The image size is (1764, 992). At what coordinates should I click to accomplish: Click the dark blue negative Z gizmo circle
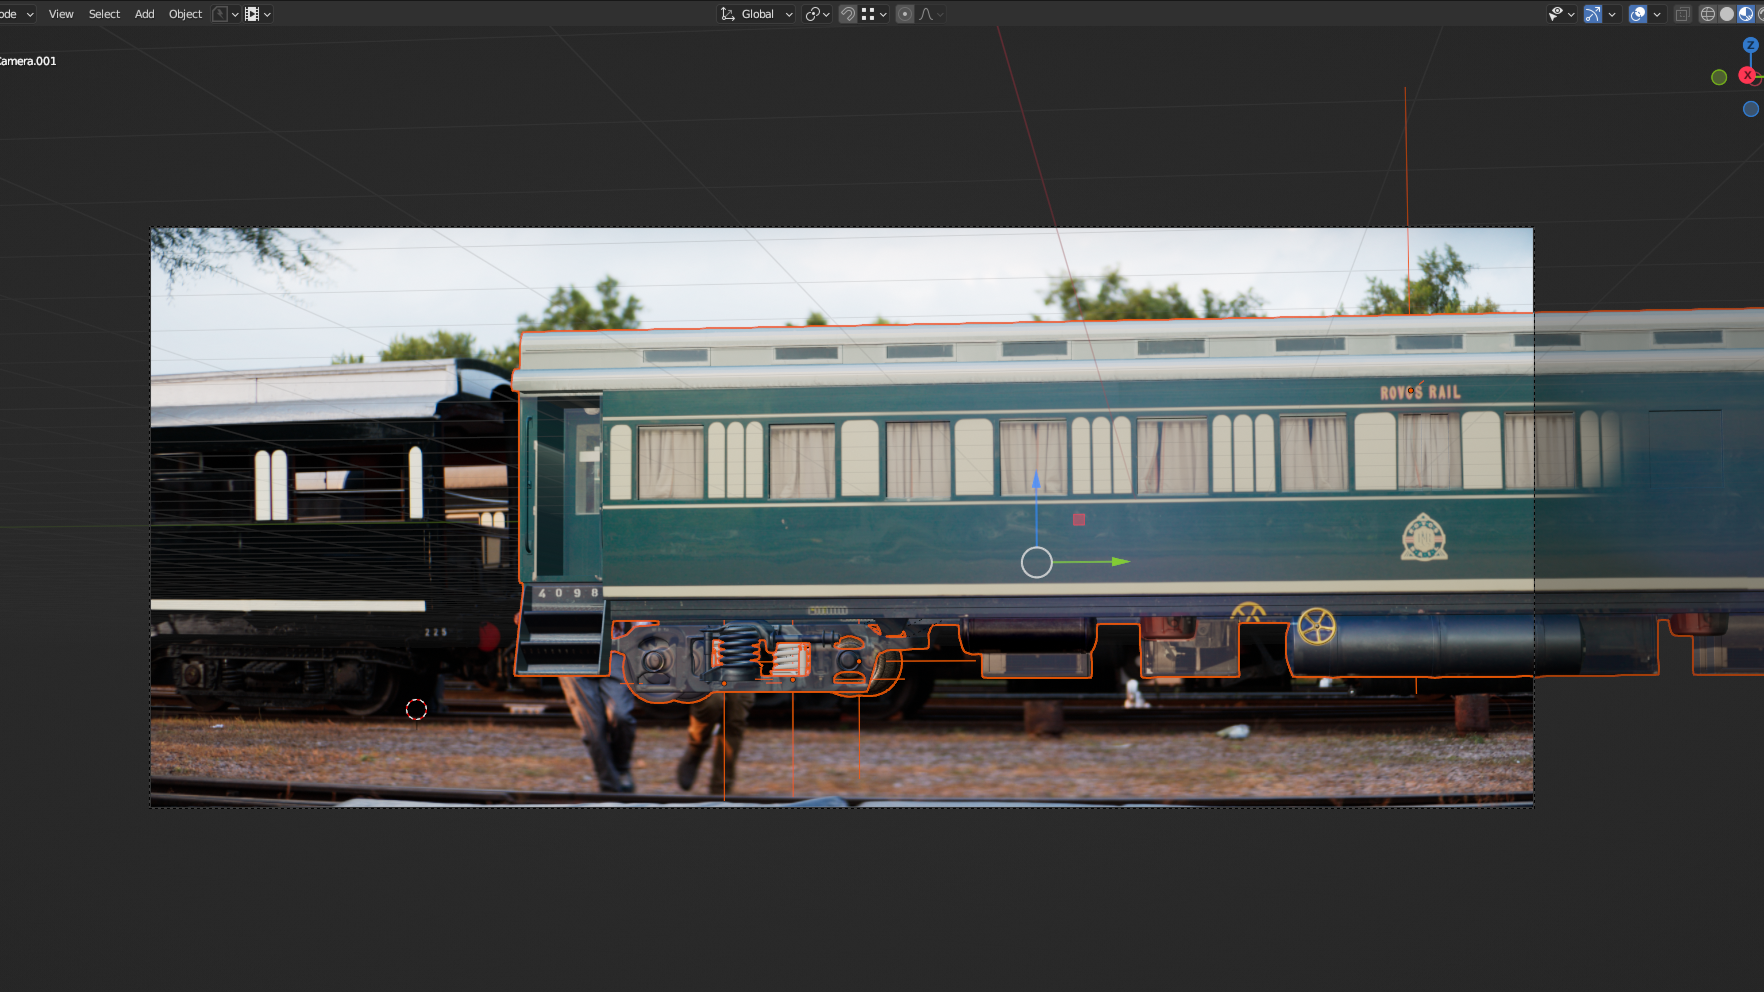click(1751, 109)
